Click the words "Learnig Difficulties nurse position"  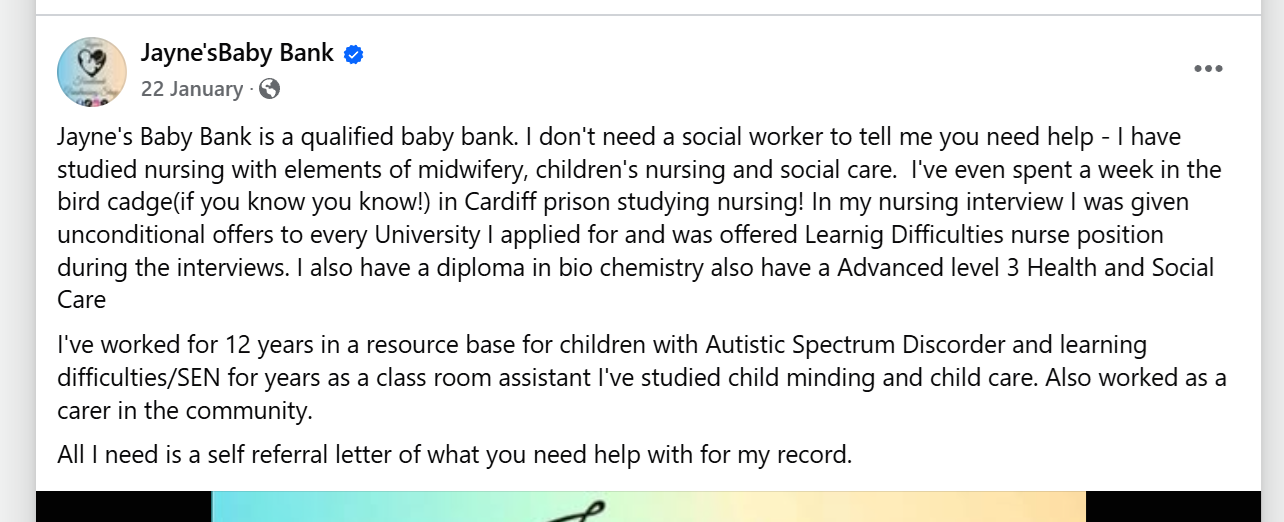[x=983, y=235]
